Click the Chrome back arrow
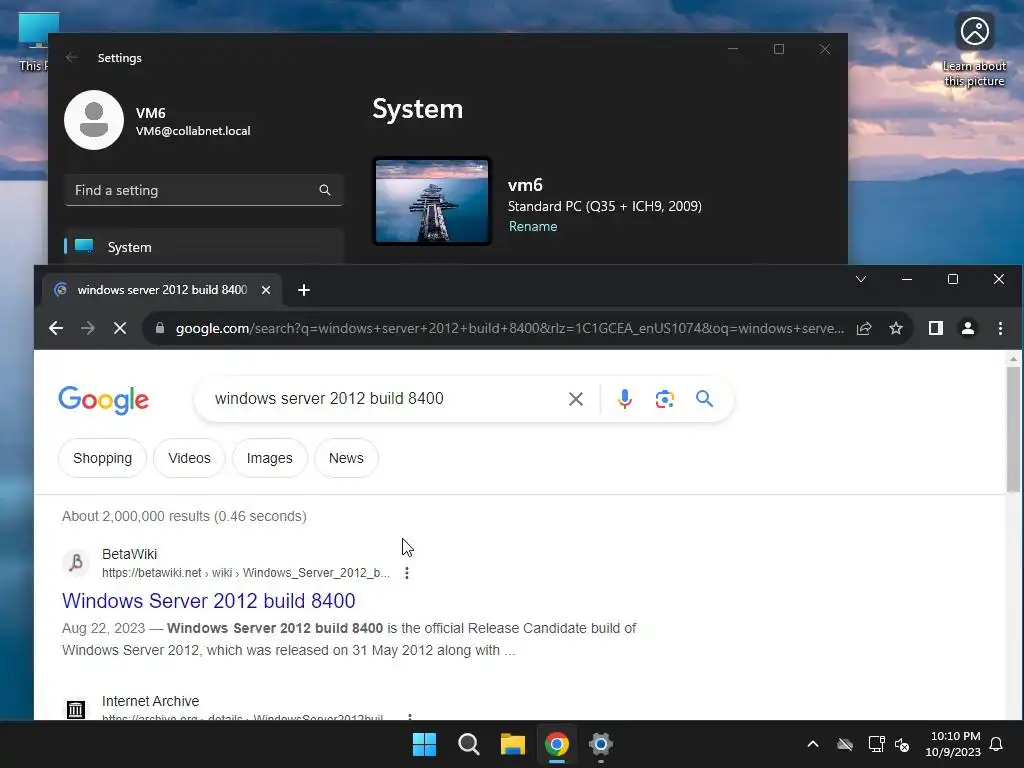Image resolution: width=1024 pixels, height=768 pixels. (56, 328)
